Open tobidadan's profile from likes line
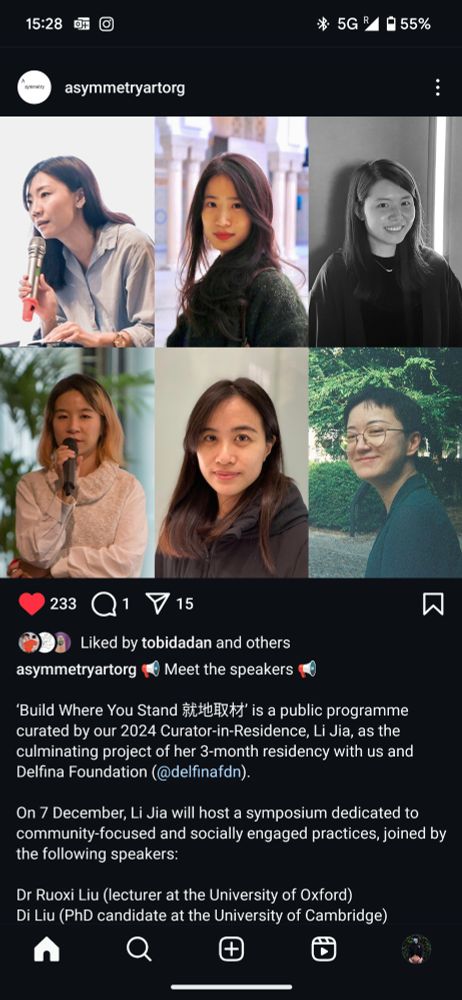 177,643
